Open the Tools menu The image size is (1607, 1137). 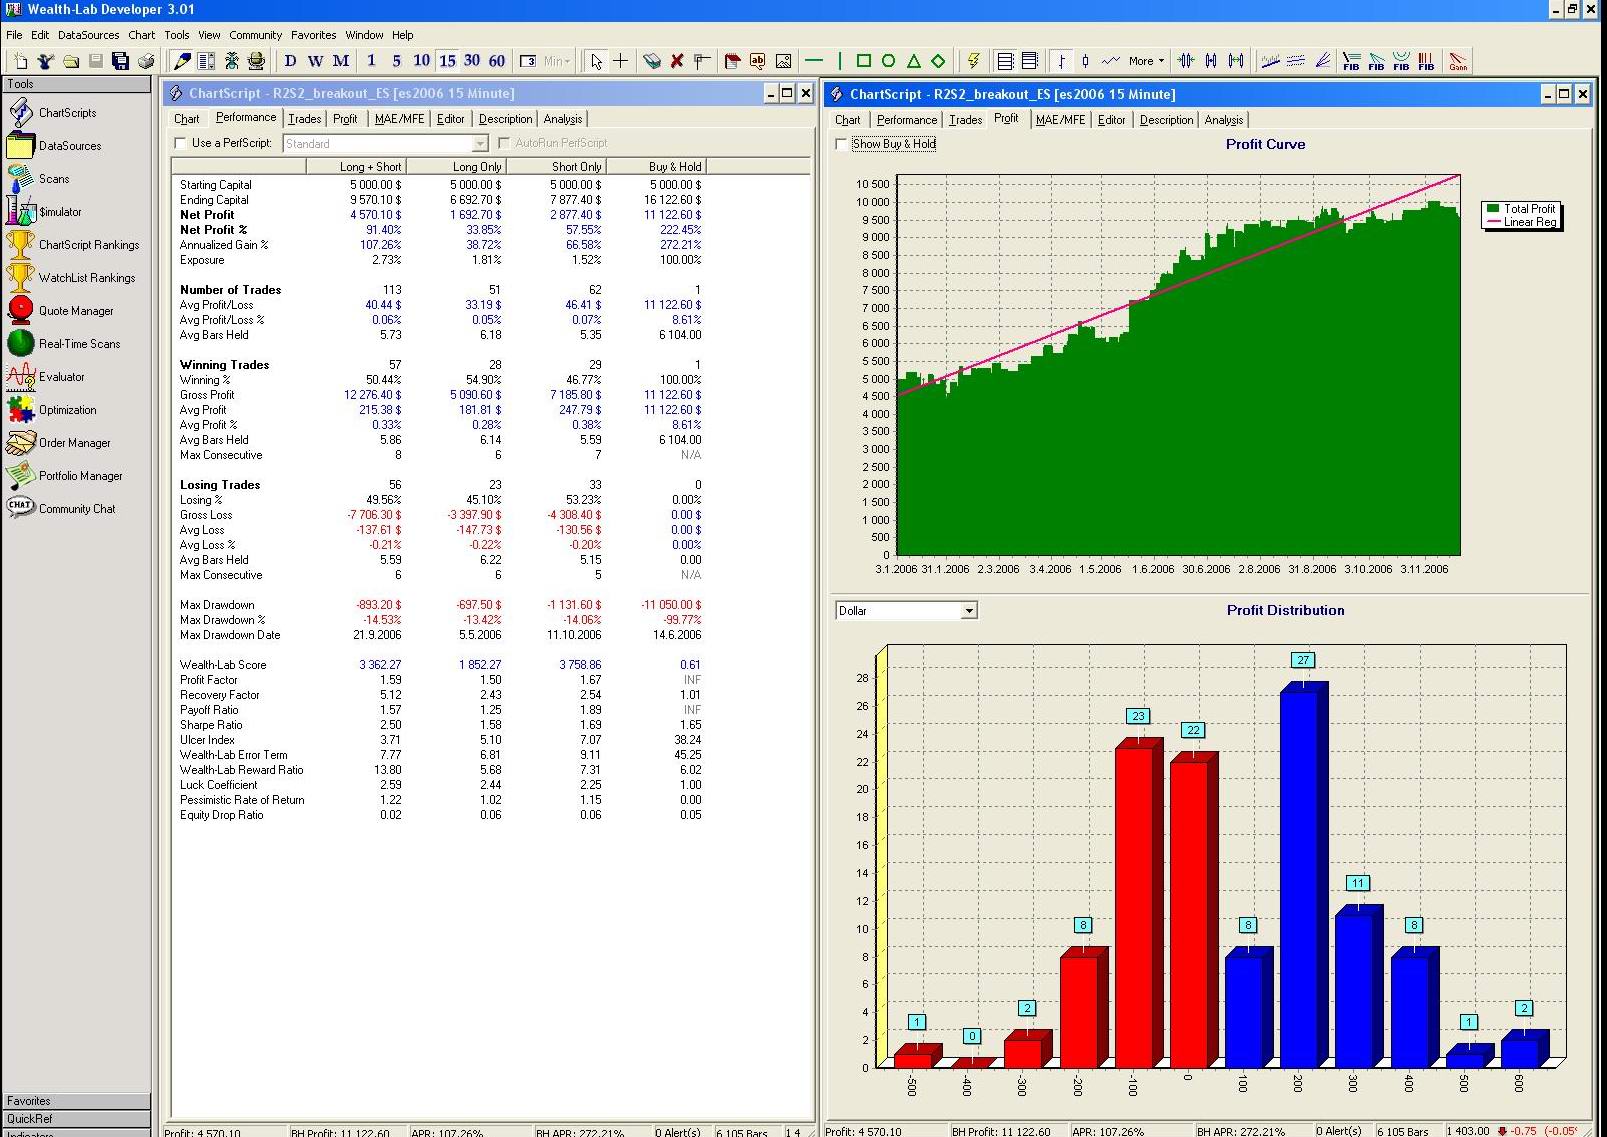point(177,35)
